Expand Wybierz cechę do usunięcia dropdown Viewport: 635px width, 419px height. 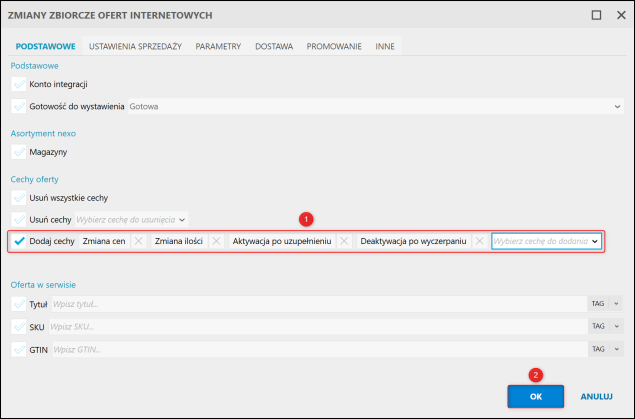point(132,220)
